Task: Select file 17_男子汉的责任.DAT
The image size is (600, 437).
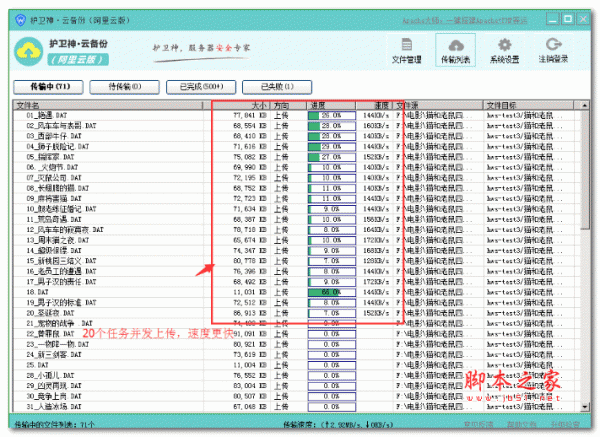Action: point(61,282)
